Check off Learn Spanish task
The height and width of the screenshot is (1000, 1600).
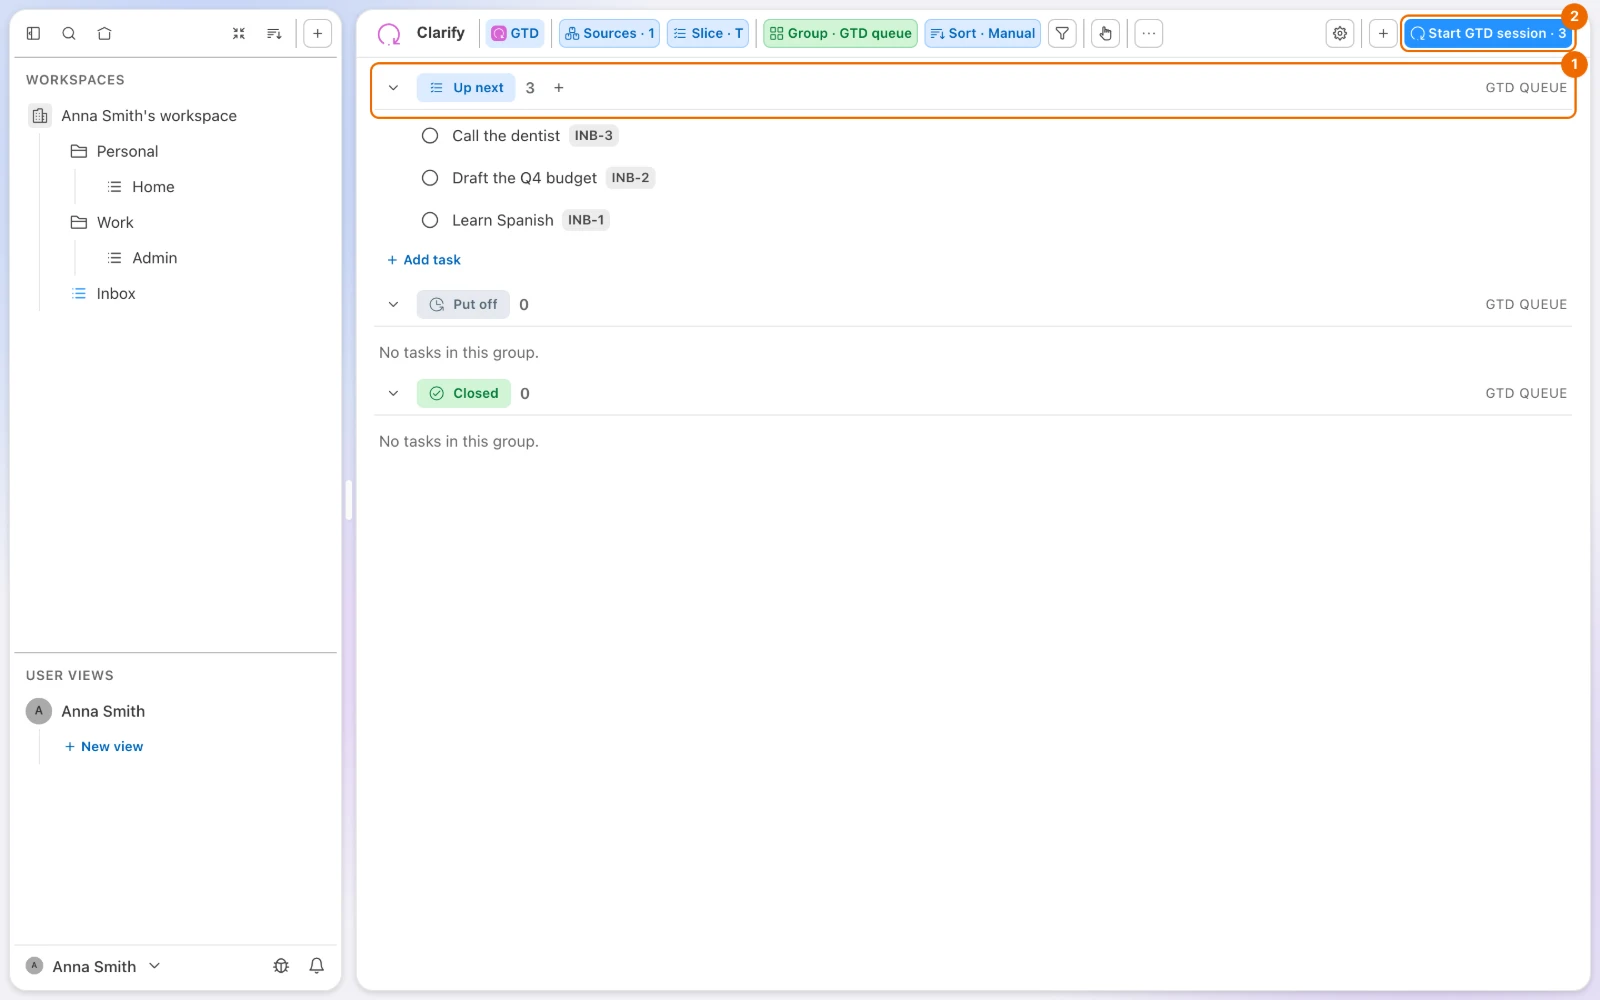pyautogui.click(x=430, y=220)
